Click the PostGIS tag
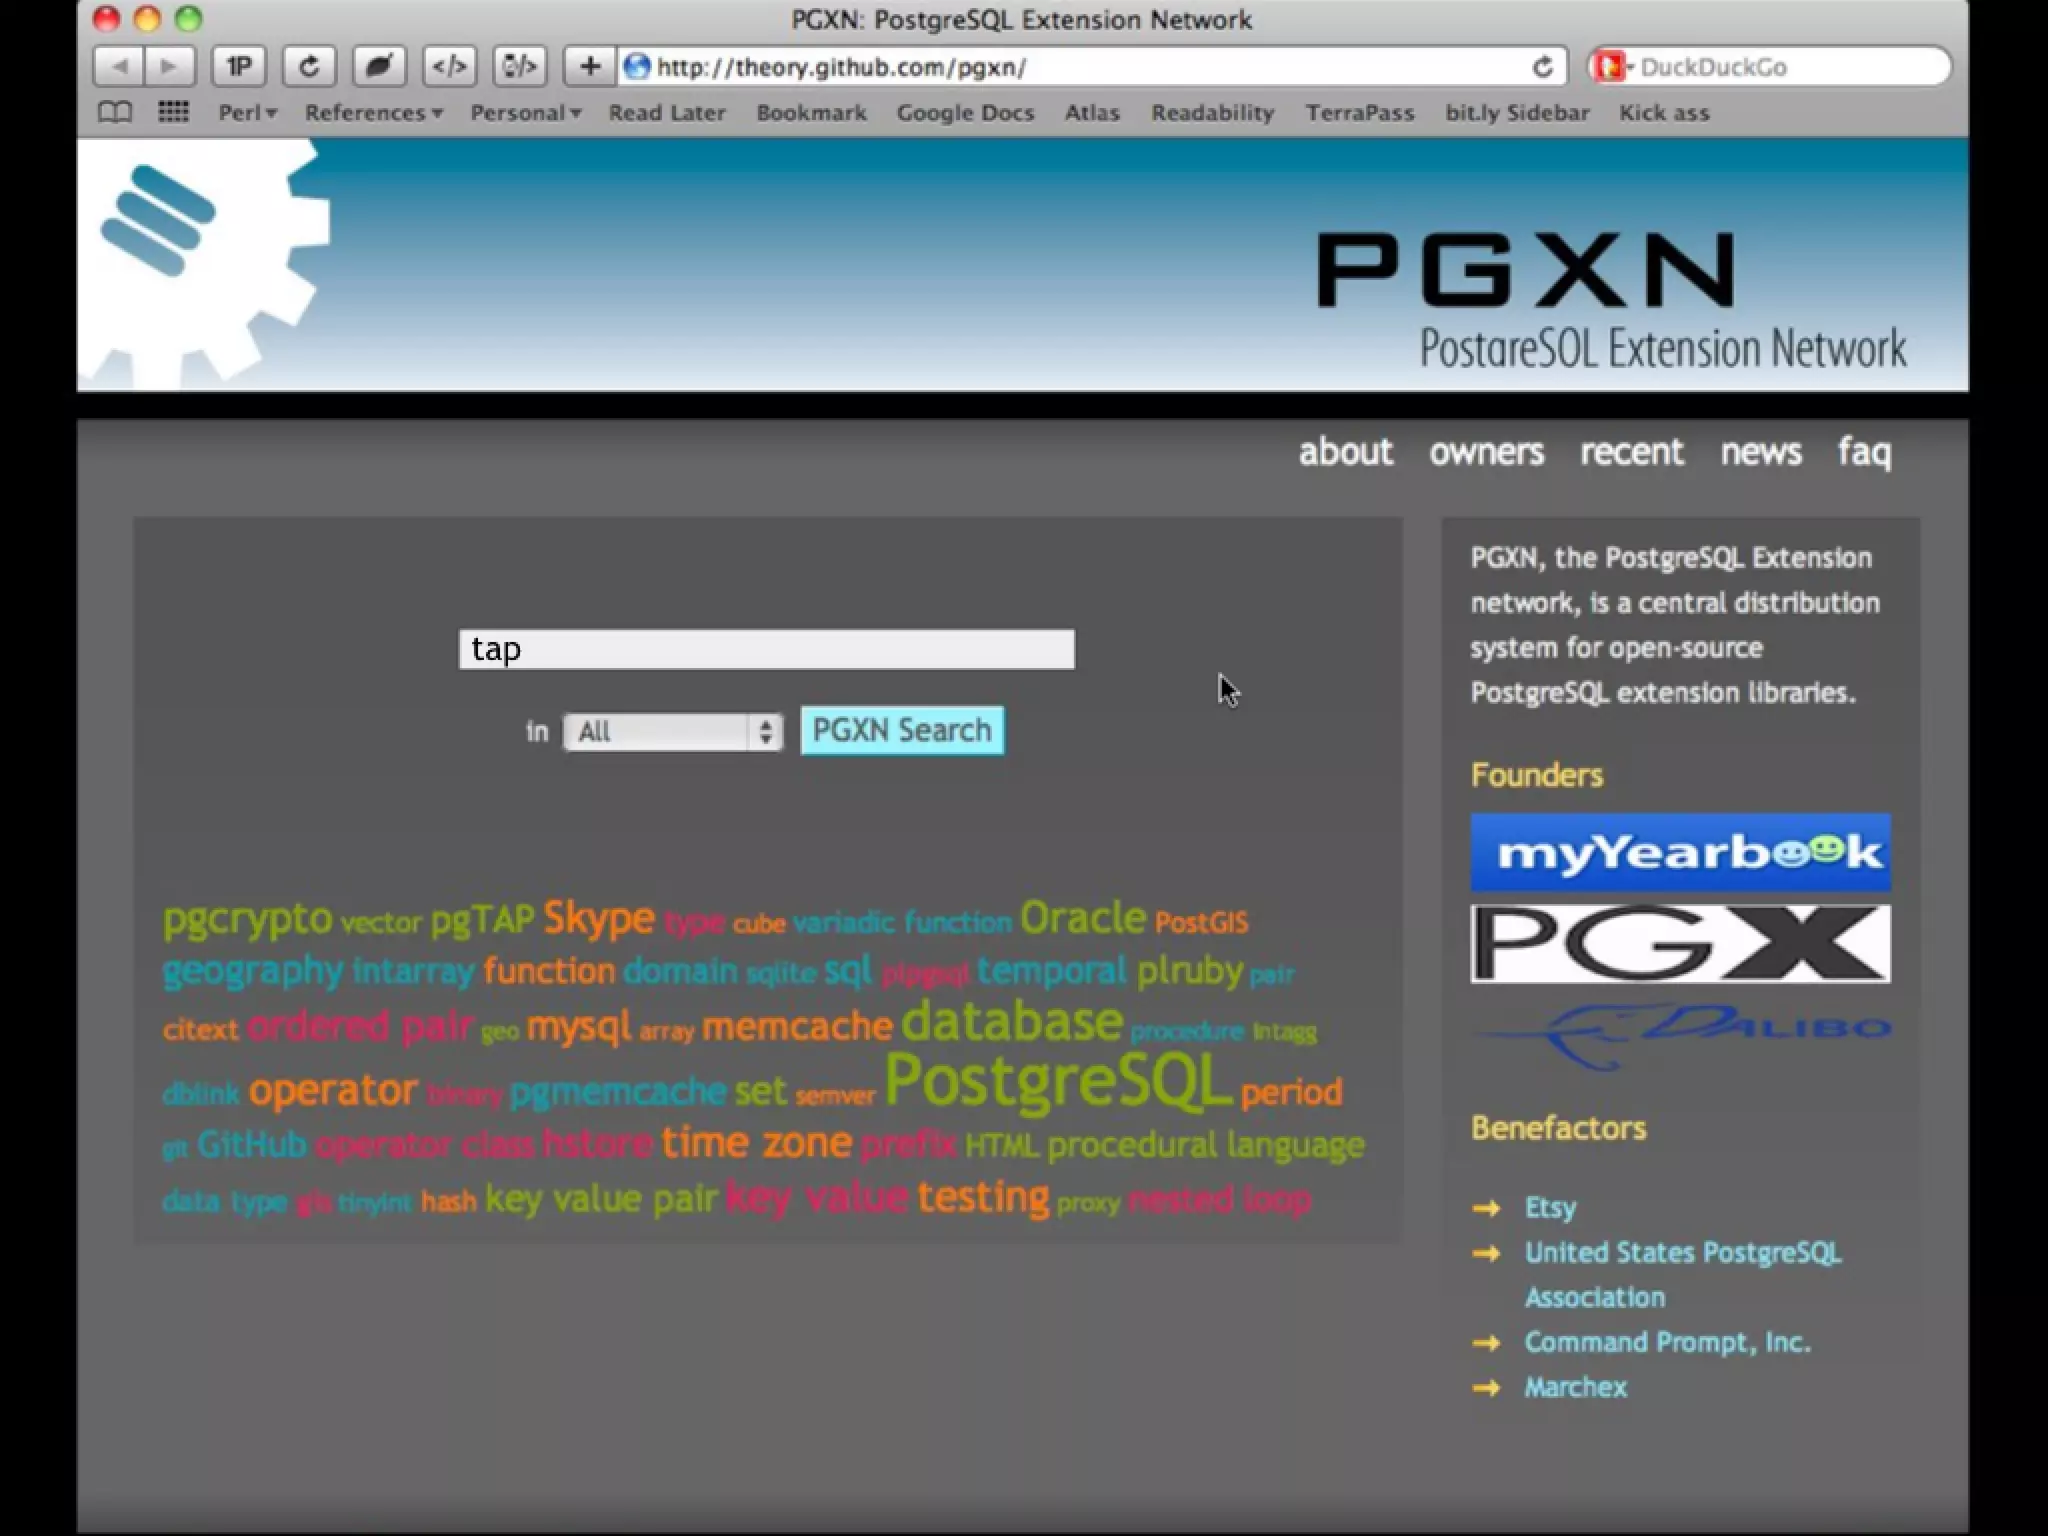This screenshot has width=2048, height=1536. pos(1201,922)
